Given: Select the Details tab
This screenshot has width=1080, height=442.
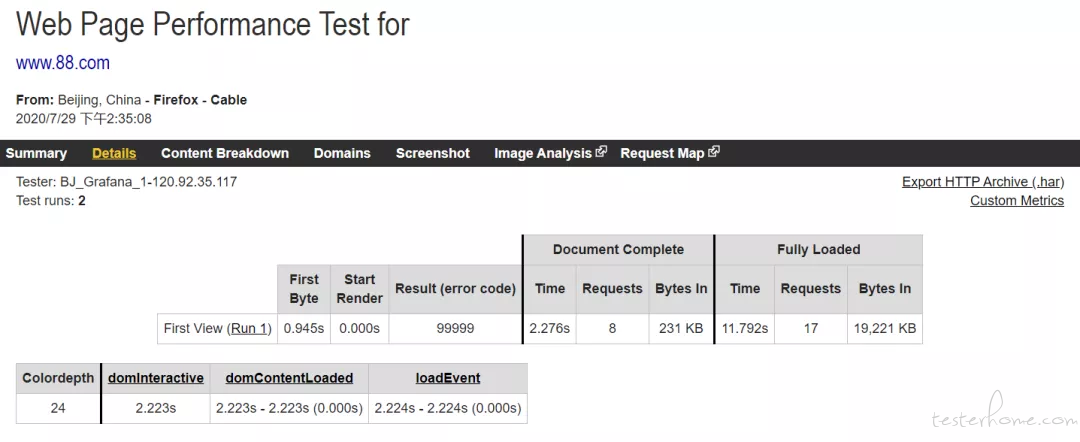Looking at the screenshot, I should click(x=114, y=154).
